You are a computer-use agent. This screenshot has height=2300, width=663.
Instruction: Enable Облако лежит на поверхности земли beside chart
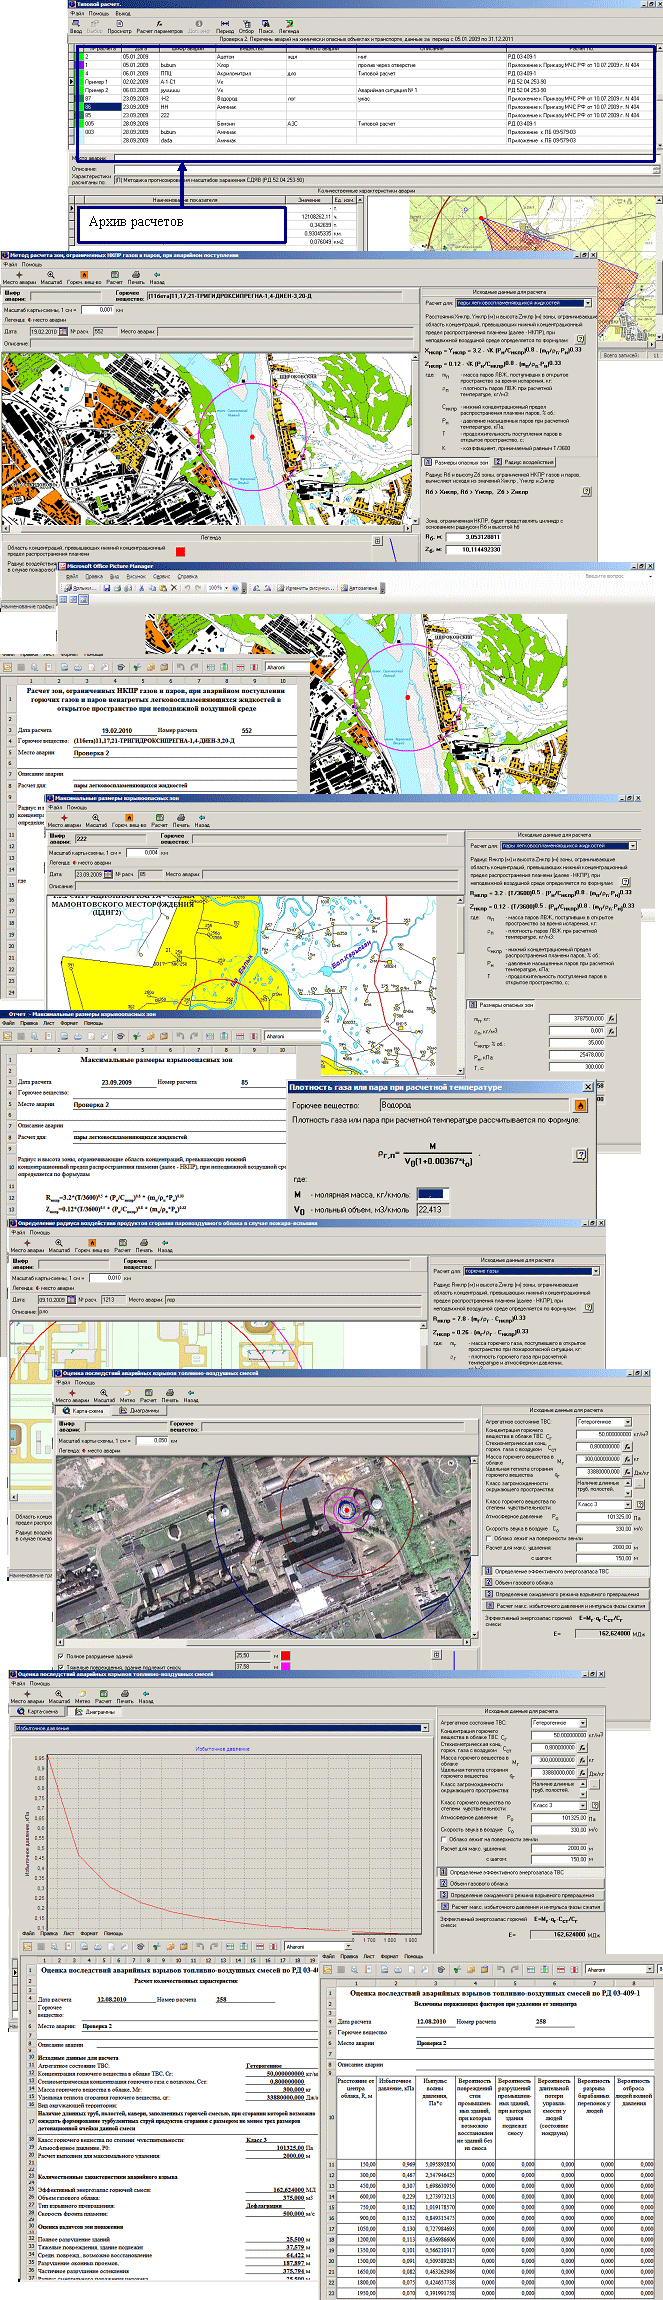point(445,1839)
